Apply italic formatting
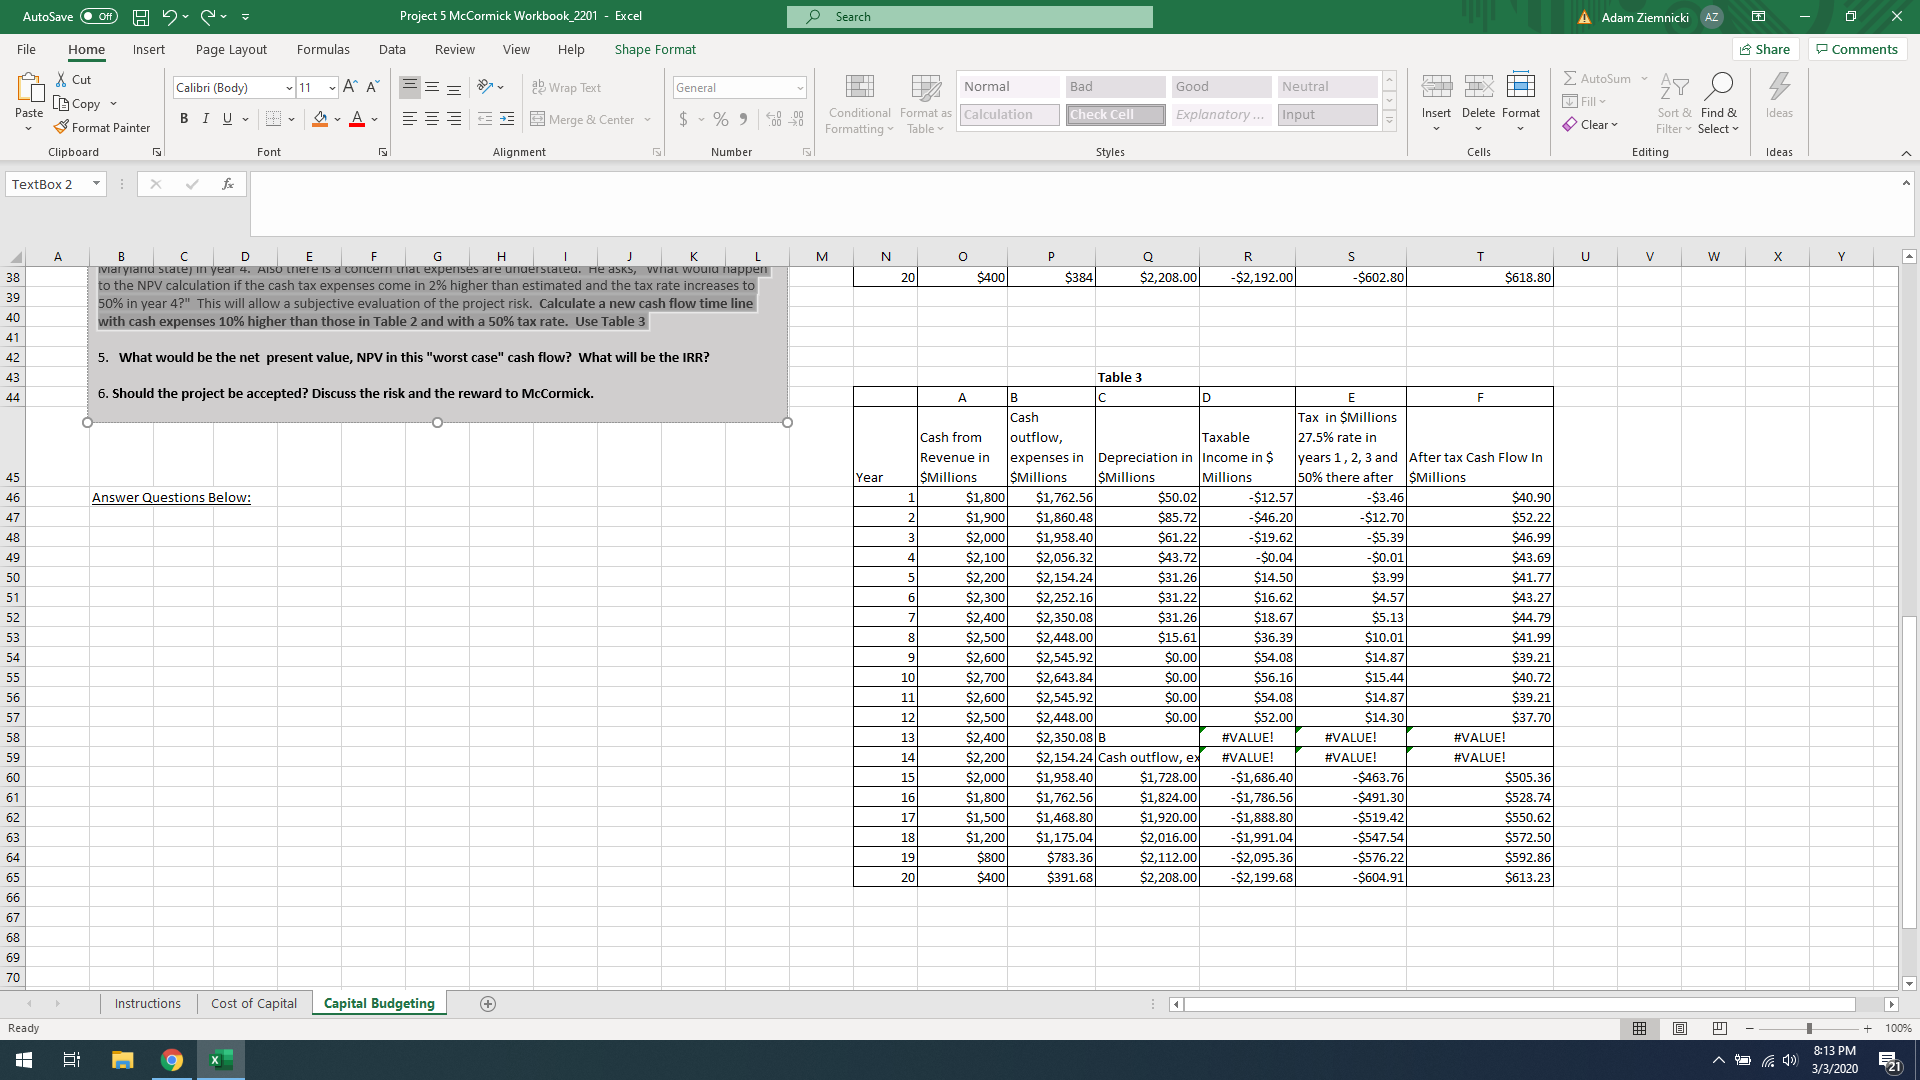The image size is (1920, 1080). [206, 118]
